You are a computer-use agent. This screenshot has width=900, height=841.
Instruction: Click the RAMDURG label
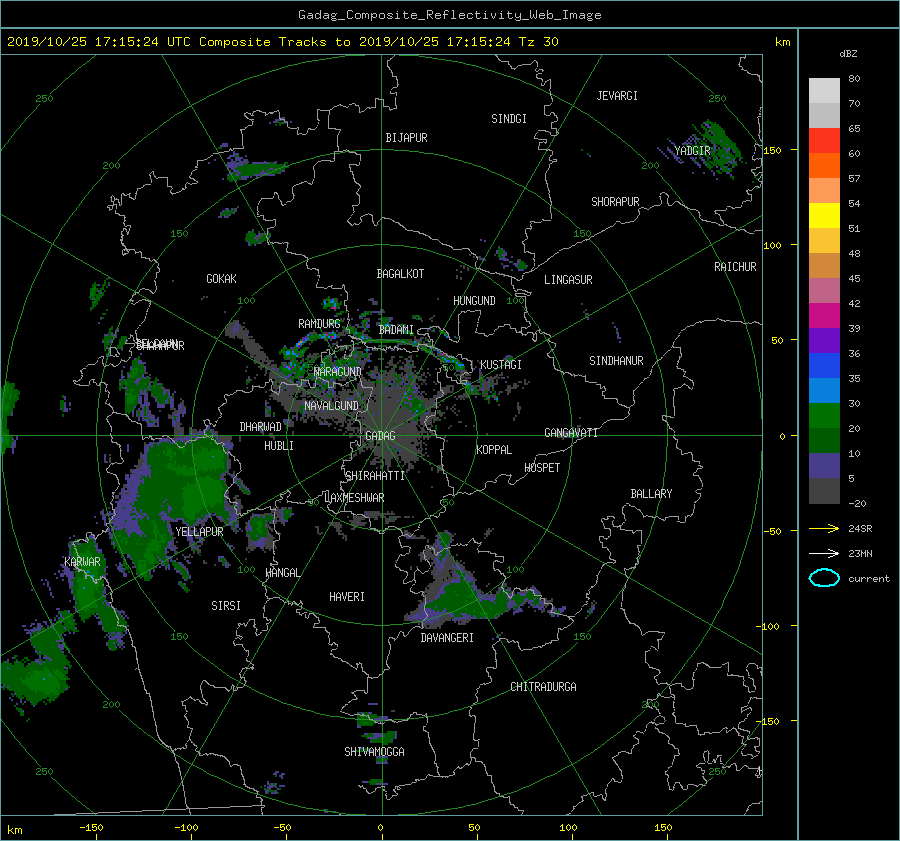319,324
